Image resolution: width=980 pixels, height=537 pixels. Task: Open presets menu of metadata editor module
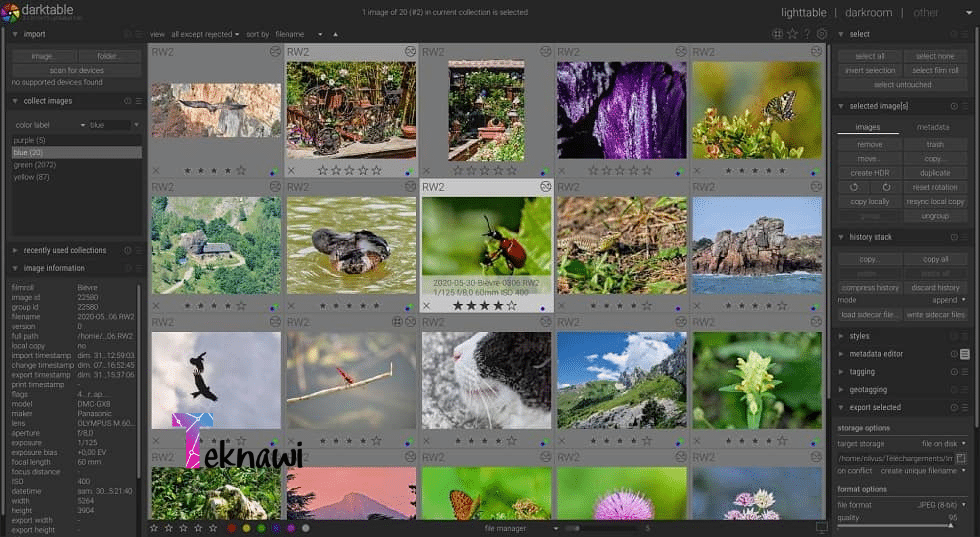[965, 354]
